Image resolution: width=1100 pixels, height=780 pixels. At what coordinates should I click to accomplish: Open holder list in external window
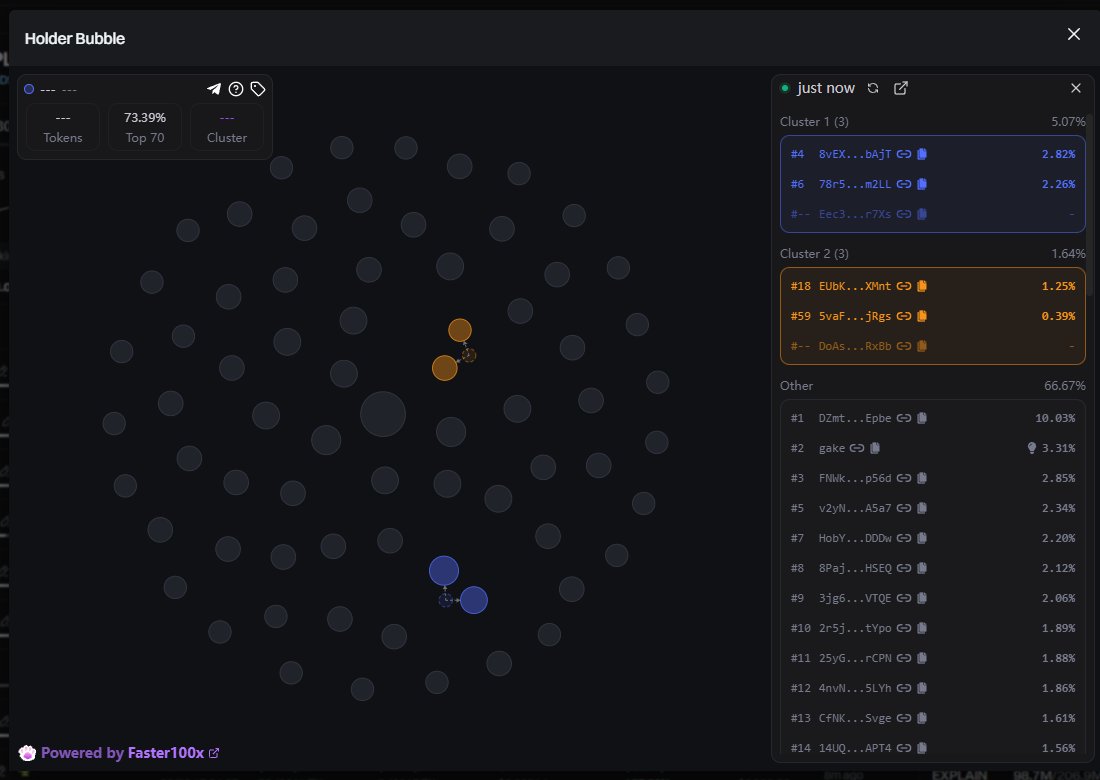tap(901, 88)
